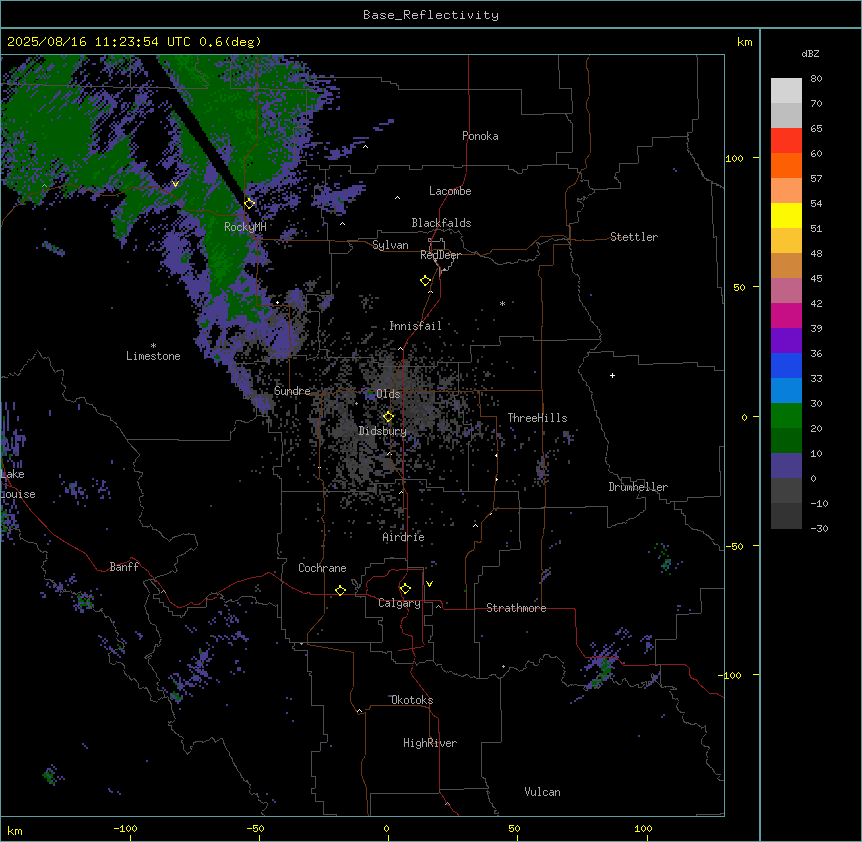Image resolution: width=862 pixels, height=842 pixels.
Task: Click the HighRiver label
Action: pos(430,743)
